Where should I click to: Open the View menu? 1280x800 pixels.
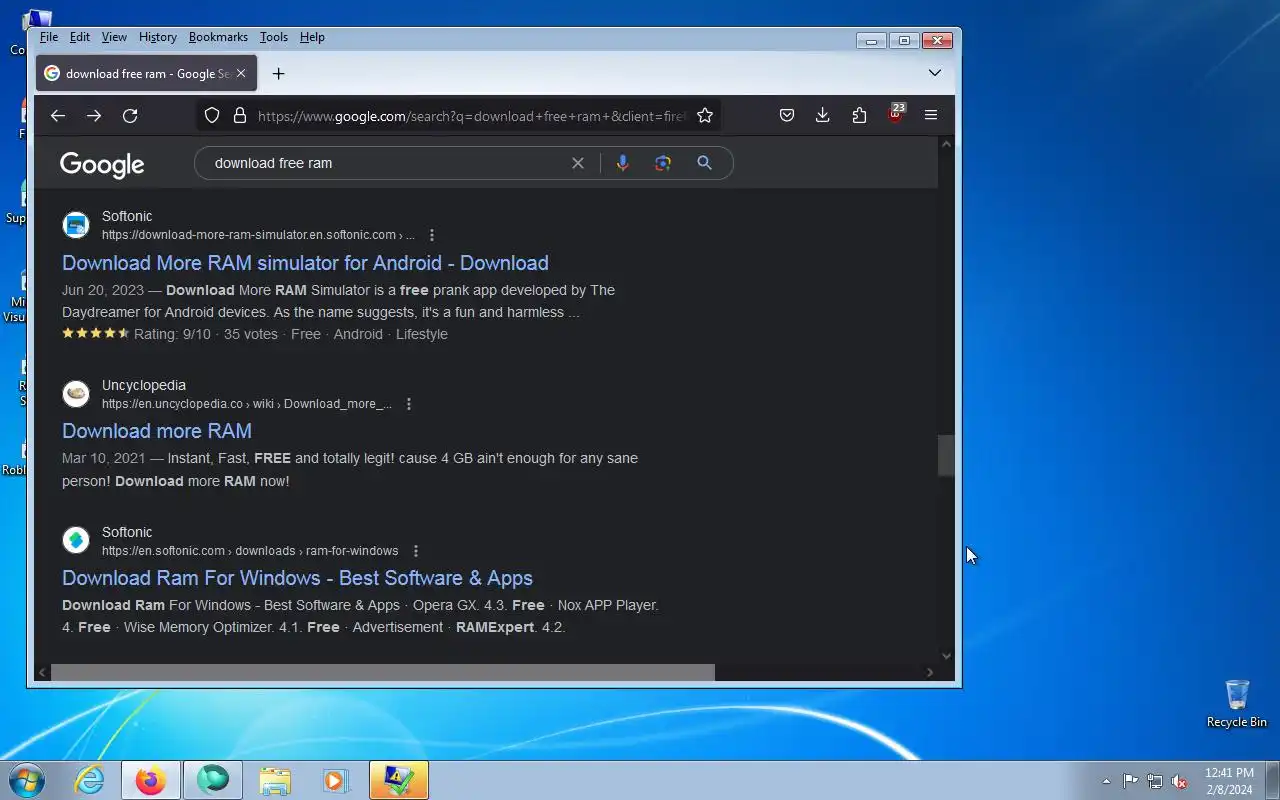tap(114, 37)
